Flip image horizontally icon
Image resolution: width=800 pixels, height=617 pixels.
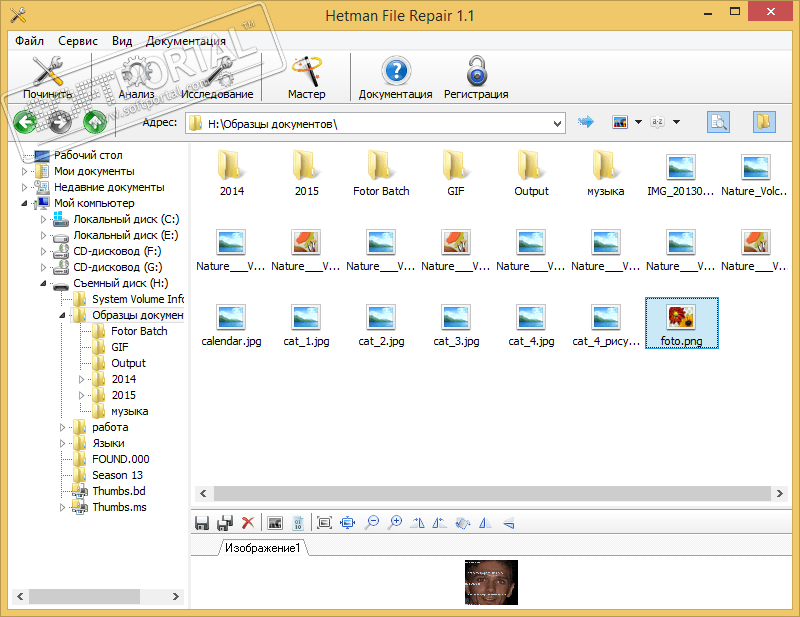(x=485, y=523)
